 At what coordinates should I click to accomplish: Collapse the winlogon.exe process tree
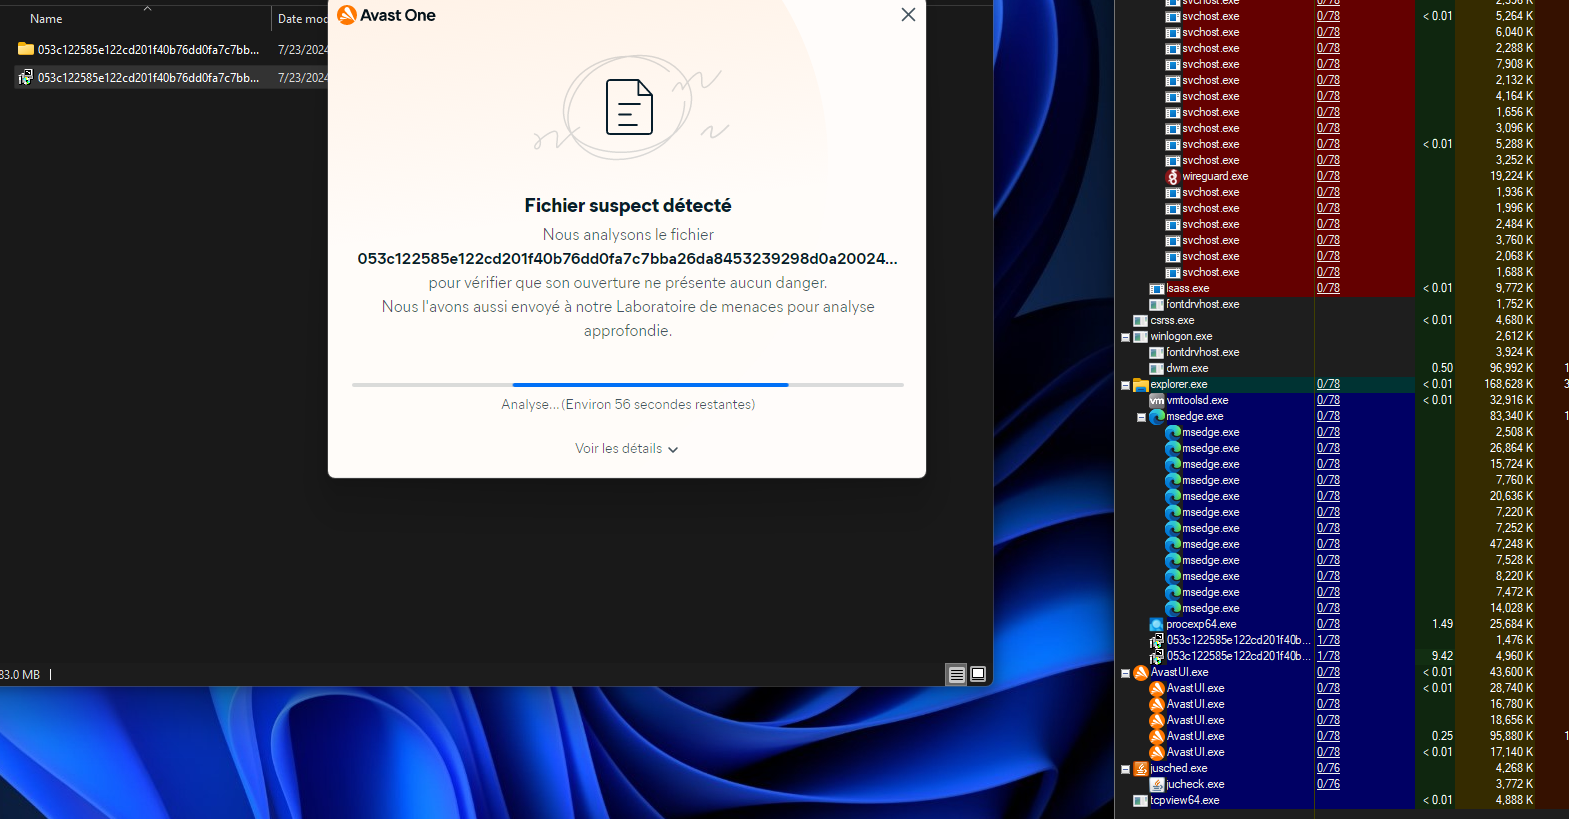1125,337
